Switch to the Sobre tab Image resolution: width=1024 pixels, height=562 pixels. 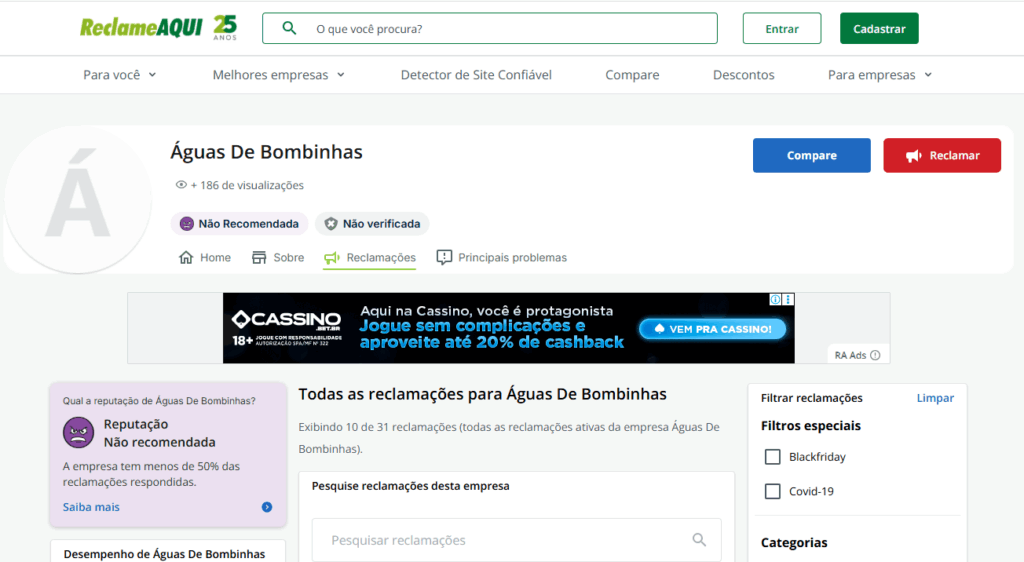(278, 257)
